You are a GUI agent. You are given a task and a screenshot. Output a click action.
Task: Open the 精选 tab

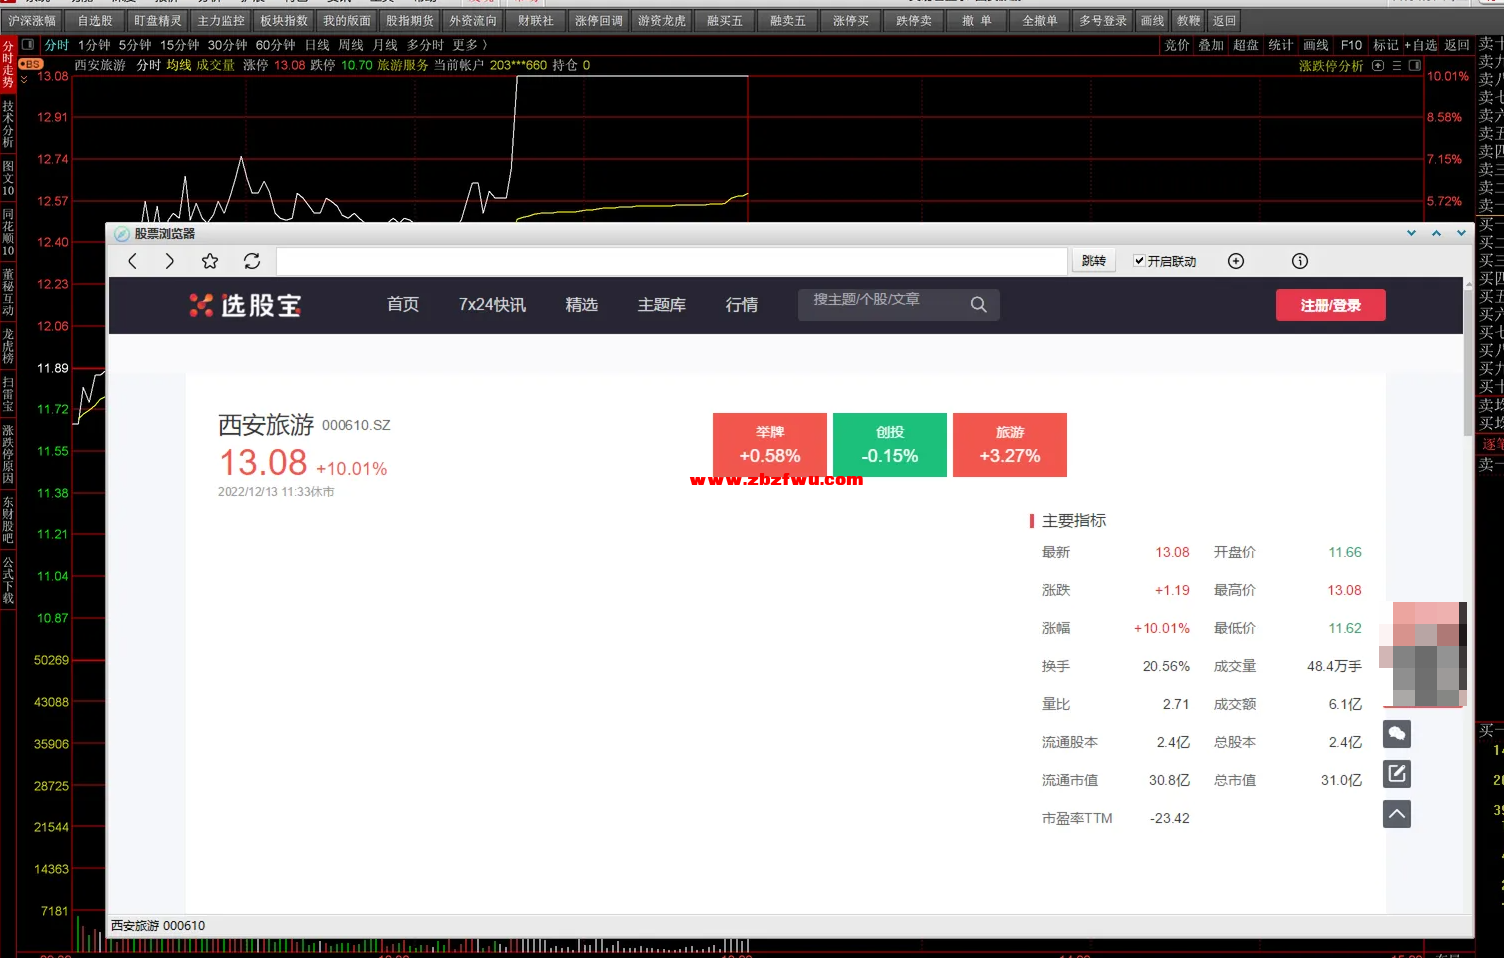581,305
